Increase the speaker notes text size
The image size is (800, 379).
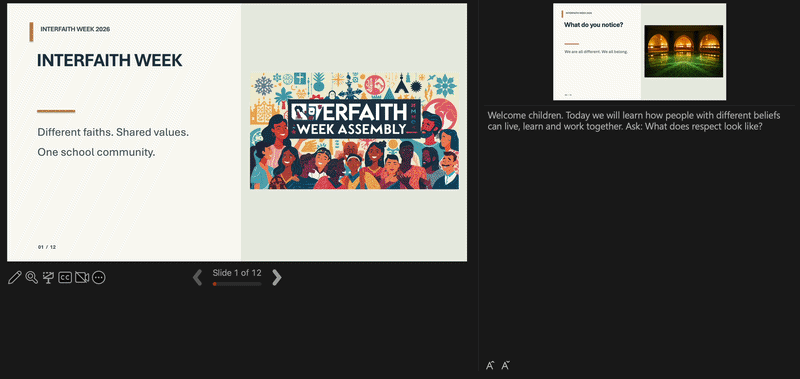(490, 365)
